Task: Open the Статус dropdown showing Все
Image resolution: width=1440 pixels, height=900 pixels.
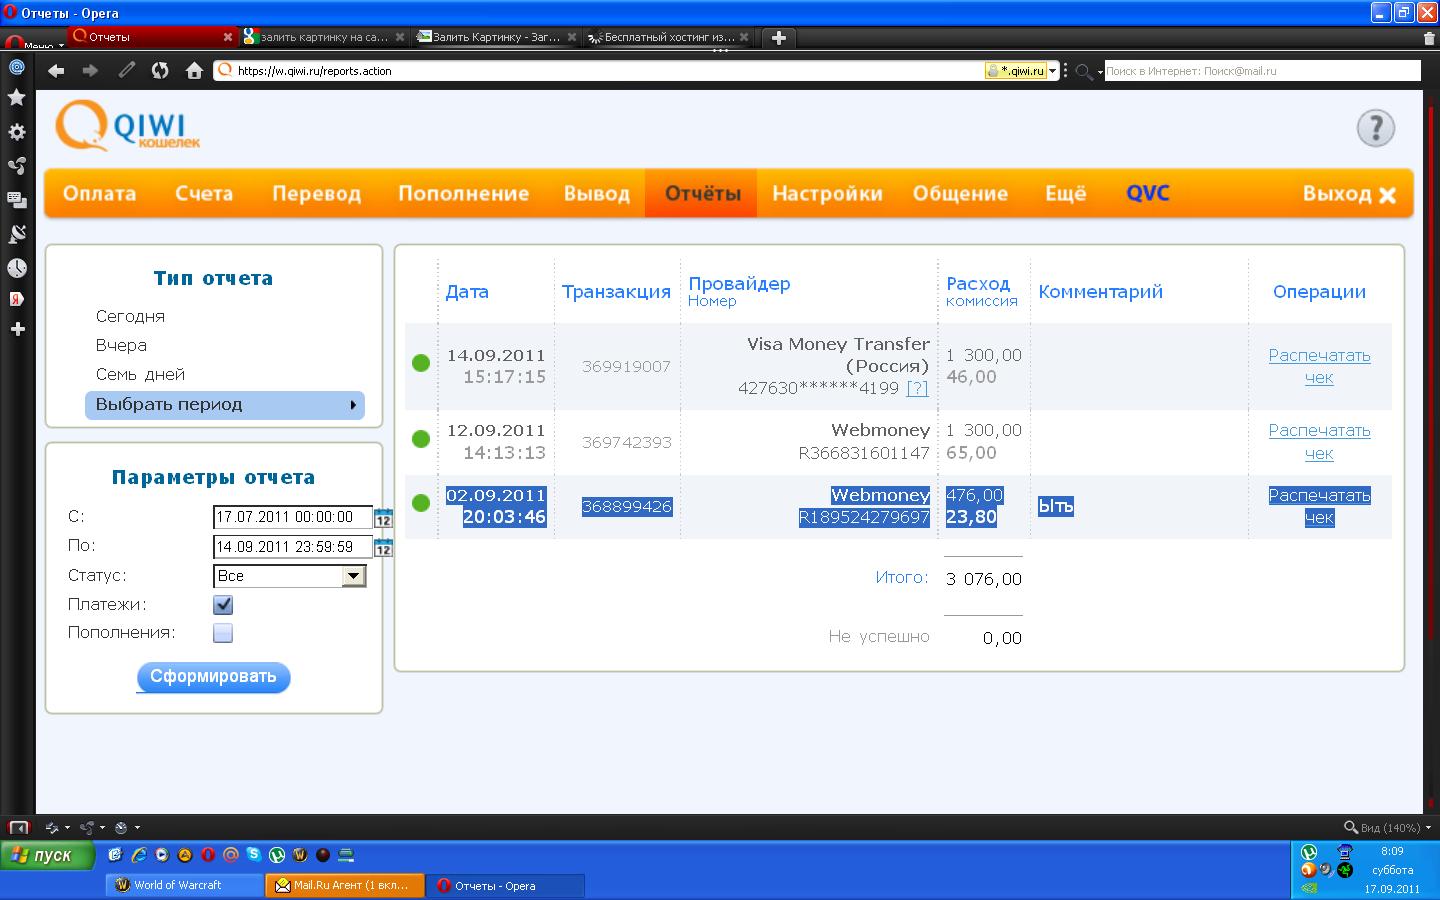Action: point(290,576)
